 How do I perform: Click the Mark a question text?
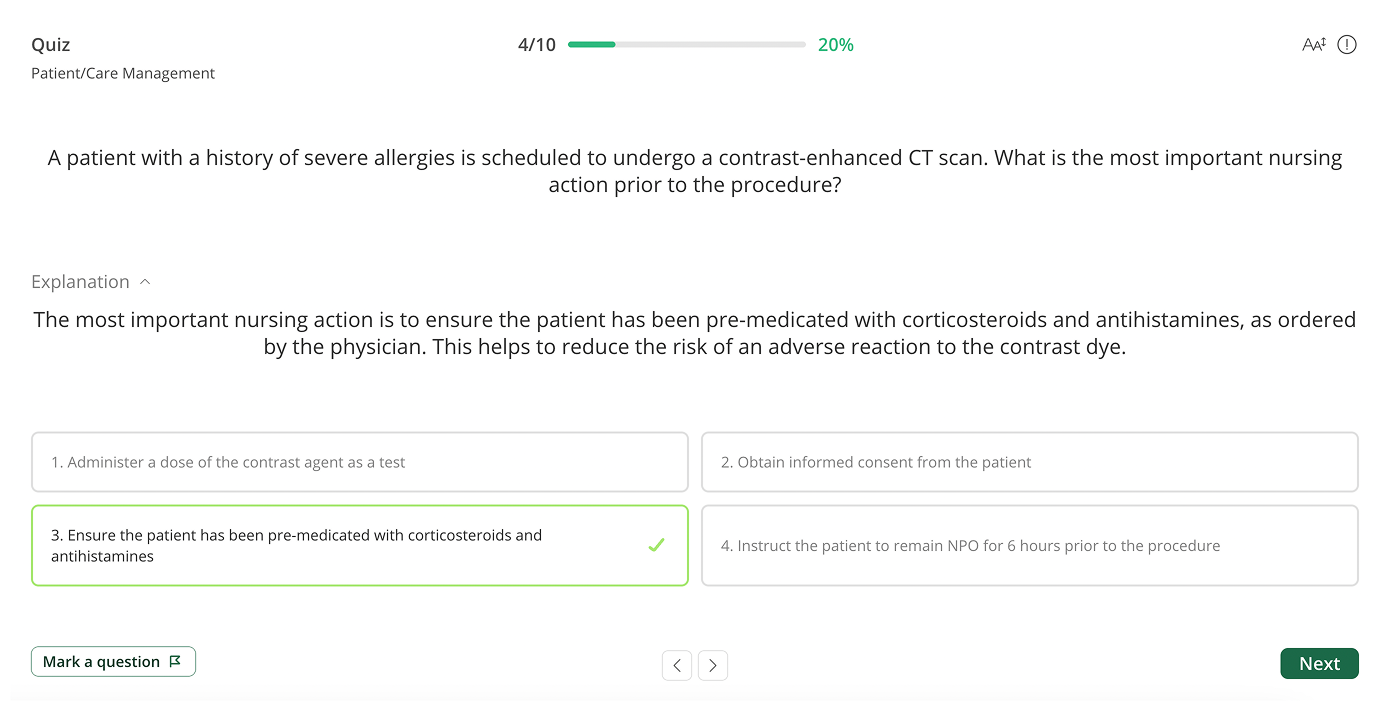[101, 662]
